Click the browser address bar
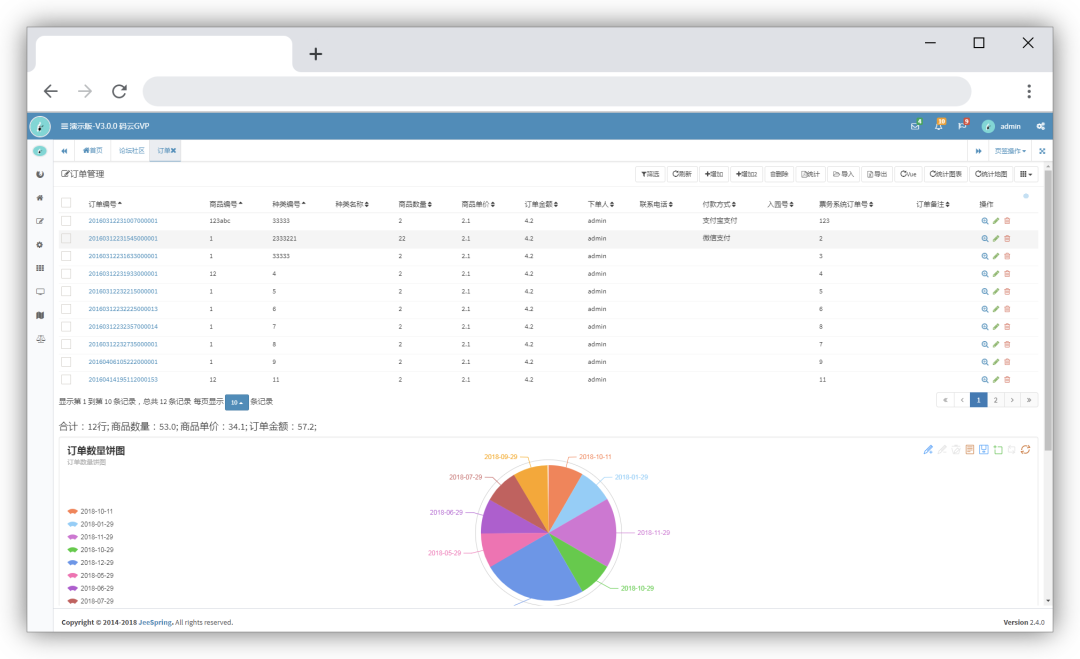 click(x=557, y=91)
